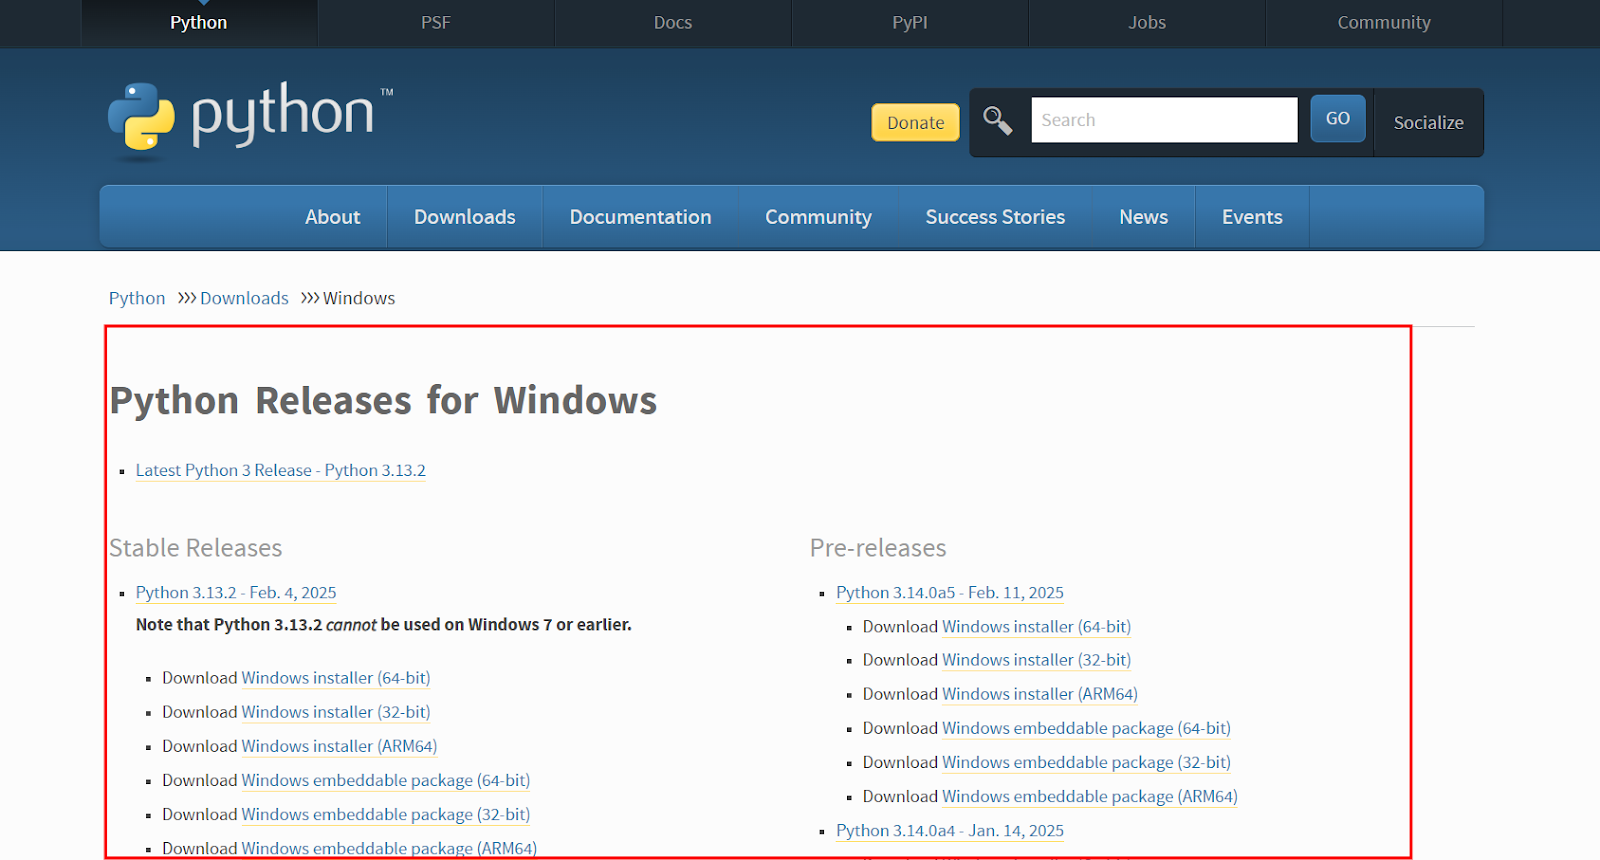This screenshot has width=1600, height=860.
Task: Open the Events navigation menu
Action: point(1252,217)
